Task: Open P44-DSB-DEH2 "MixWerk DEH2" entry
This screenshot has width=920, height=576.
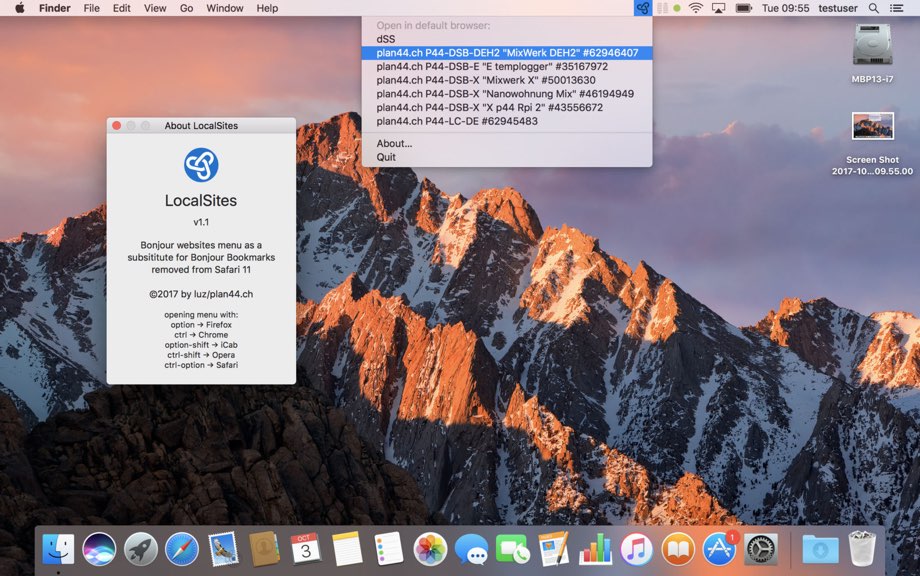Action: 507,53
